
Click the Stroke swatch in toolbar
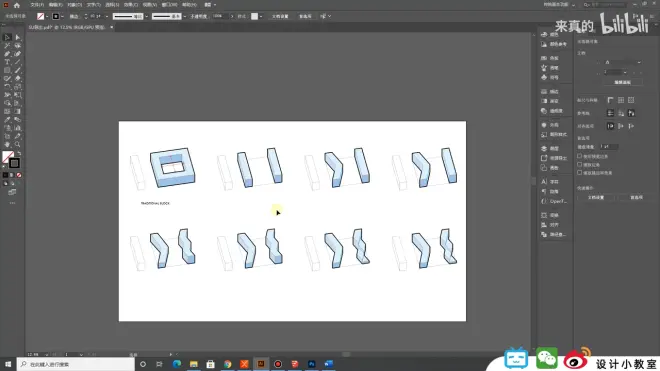[x=14, y=163]
